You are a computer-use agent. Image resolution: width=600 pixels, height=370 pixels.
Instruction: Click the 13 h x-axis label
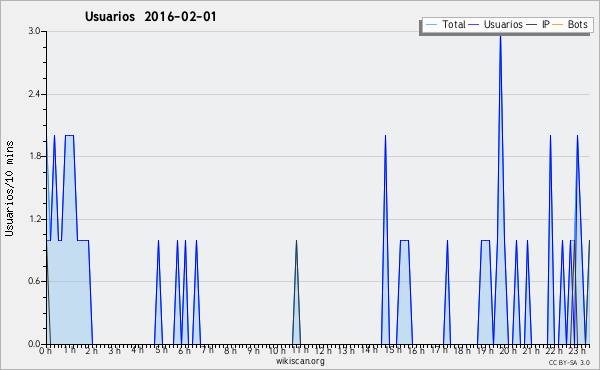click(346, 350)
